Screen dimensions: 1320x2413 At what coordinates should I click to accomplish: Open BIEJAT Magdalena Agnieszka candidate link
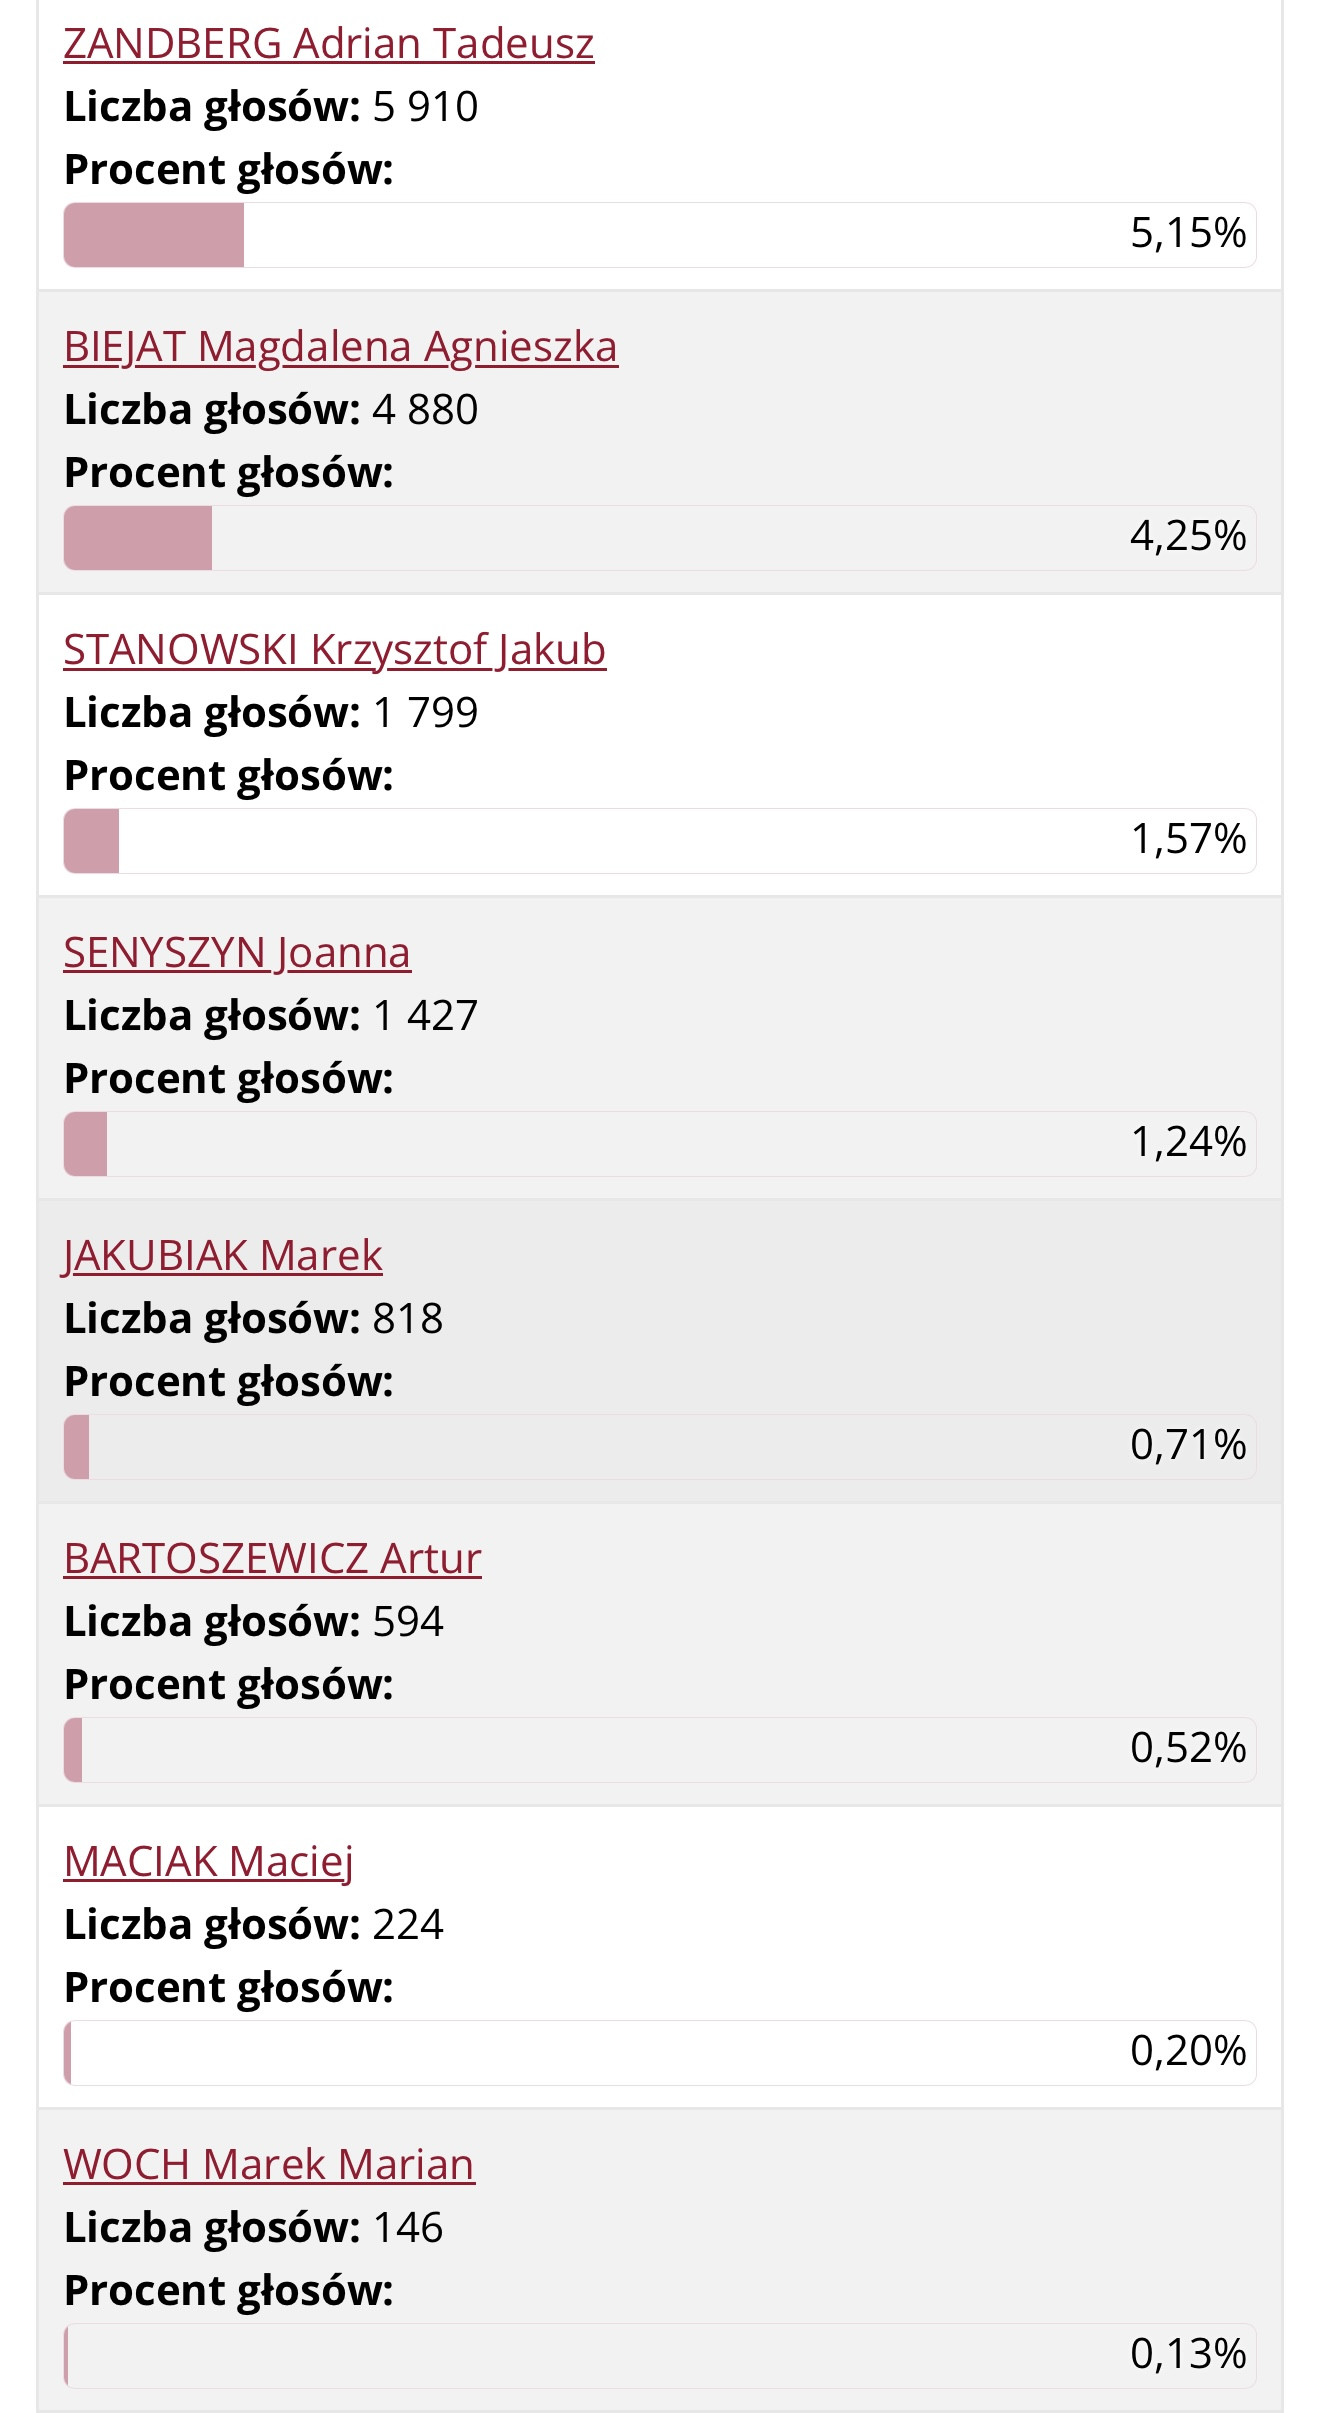(x=340, y=347)
